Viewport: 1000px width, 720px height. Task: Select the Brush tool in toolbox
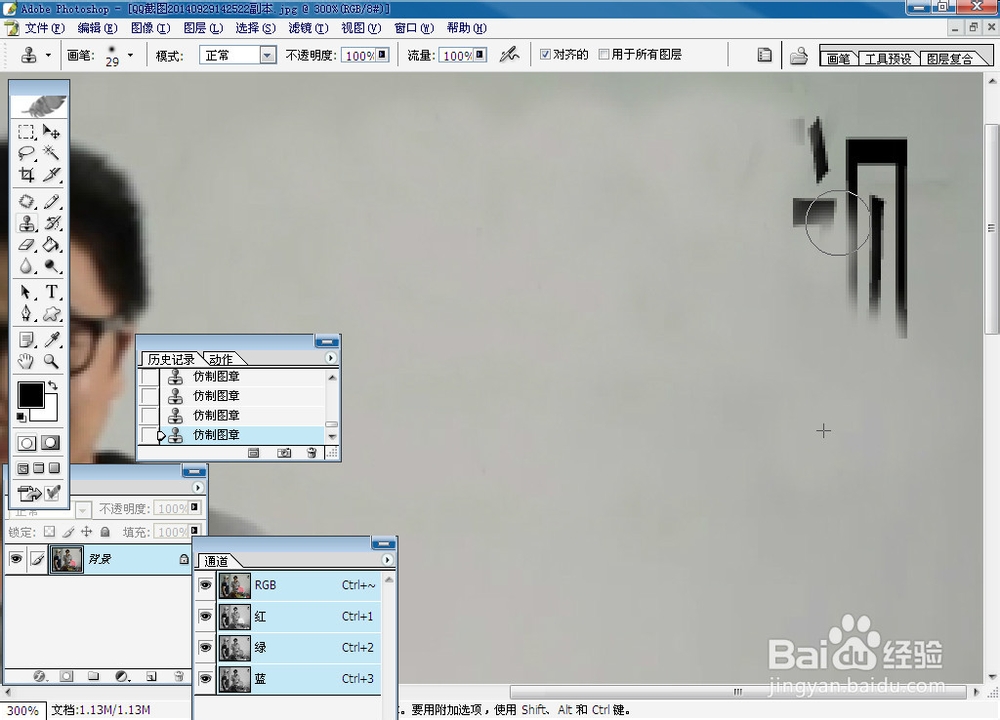[51, 202]
